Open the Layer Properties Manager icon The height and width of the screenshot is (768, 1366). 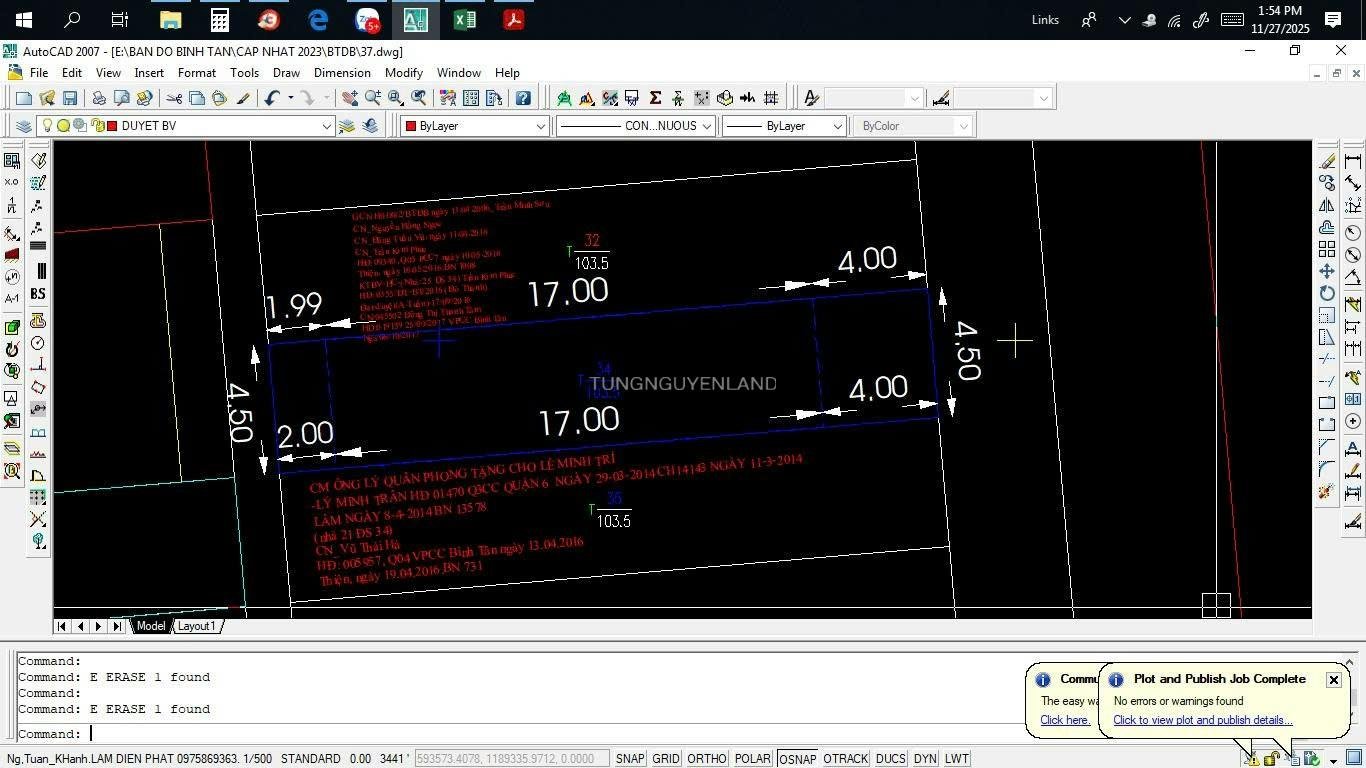point(23,126)
